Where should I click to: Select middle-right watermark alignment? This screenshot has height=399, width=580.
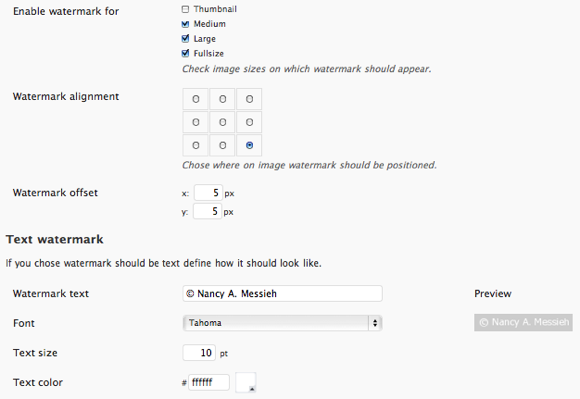coord(249,122)
